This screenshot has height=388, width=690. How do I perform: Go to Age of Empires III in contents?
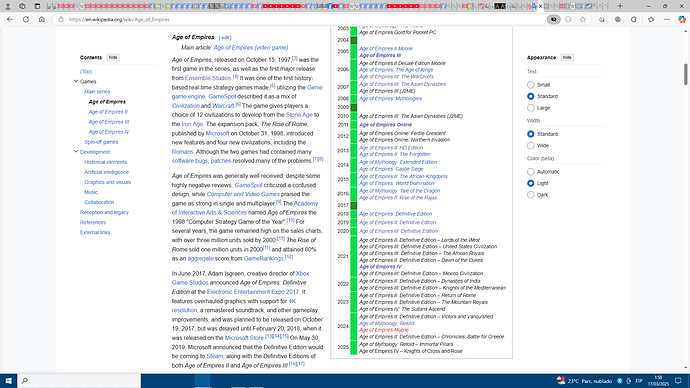109,122
